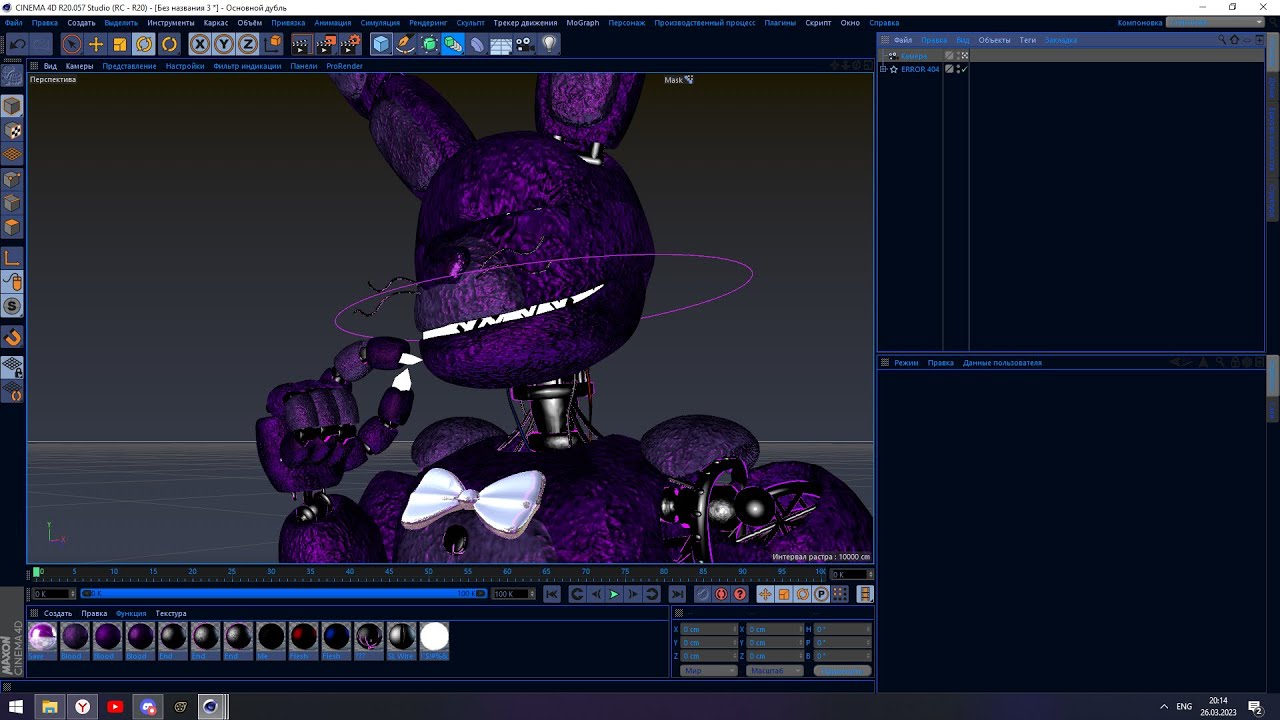This screenshot has width=1280, height=720.
Task: Toggle position keyframe recording icon
Action: pyautogui.click(x=765, y=594)
